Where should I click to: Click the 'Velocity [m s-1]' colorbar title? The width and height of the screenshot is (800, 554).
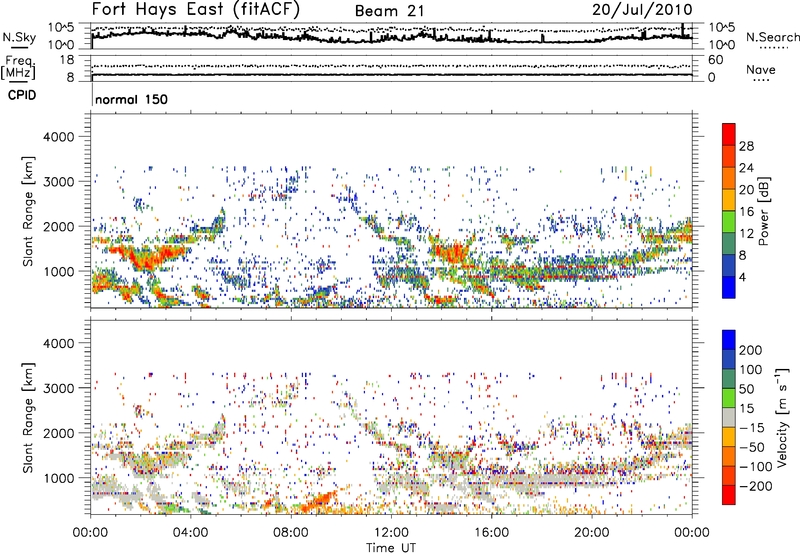coord(783,417)
